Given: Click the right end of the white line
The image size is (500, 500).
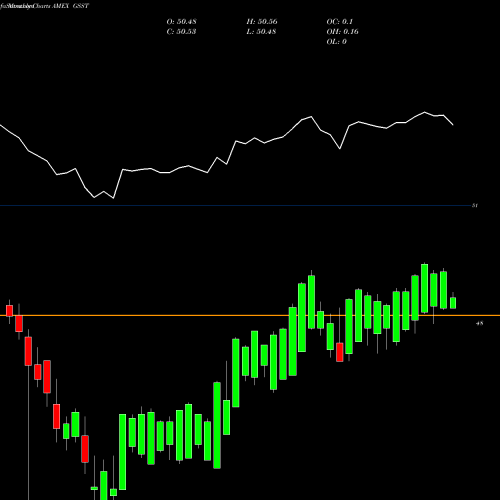Looking at the screenshot, I should [x=453, y=125].
